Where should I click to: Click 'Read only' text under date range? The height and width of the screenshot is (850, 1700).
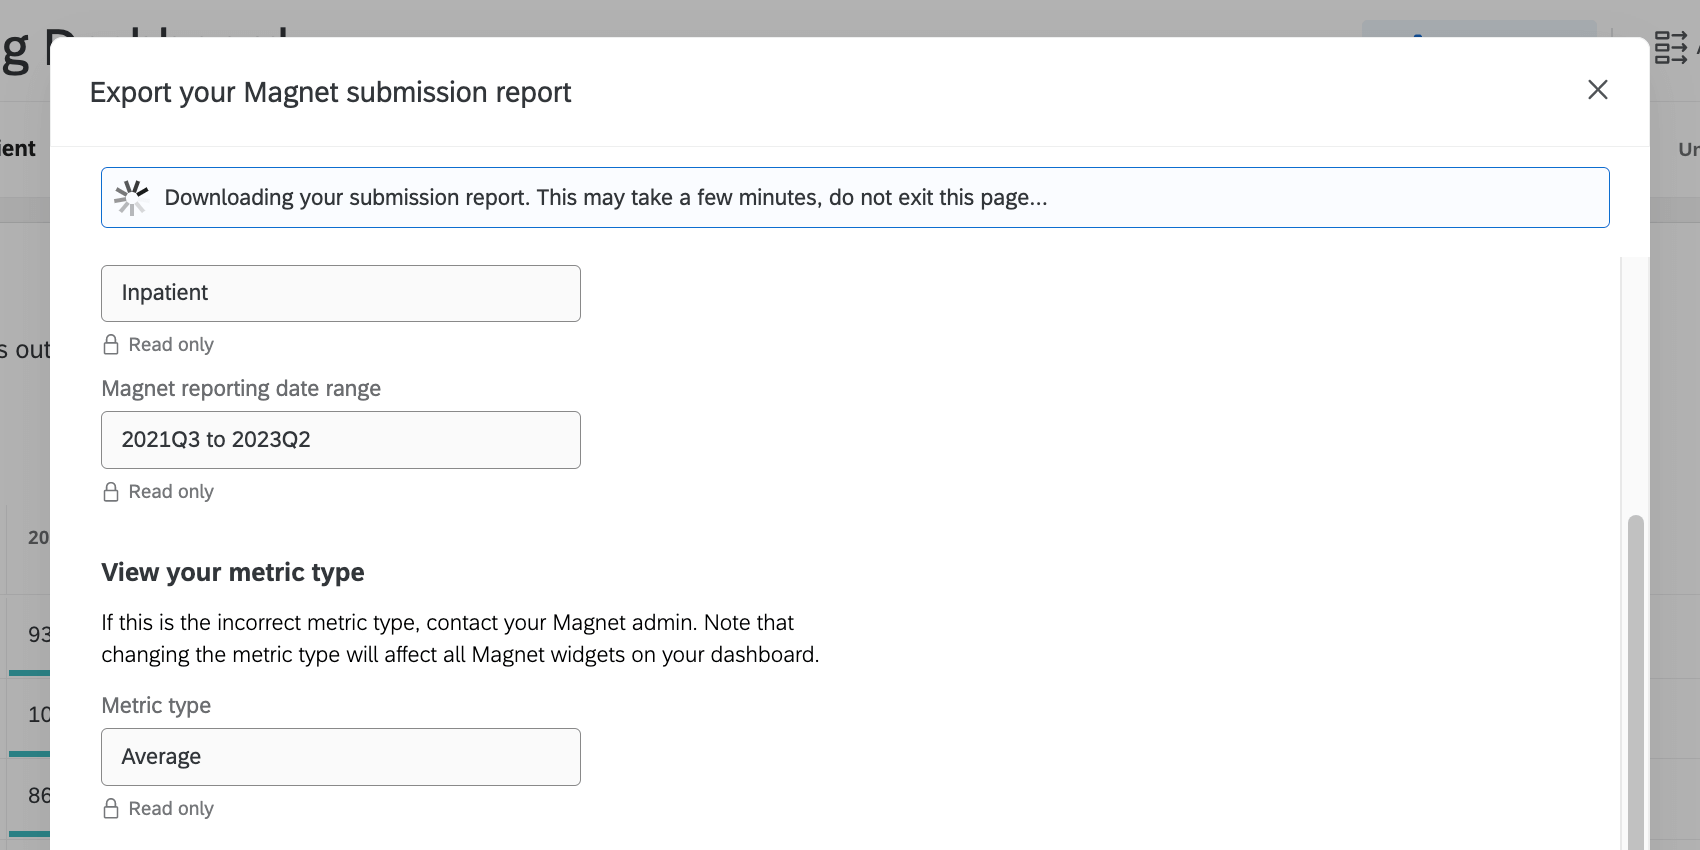171,492
